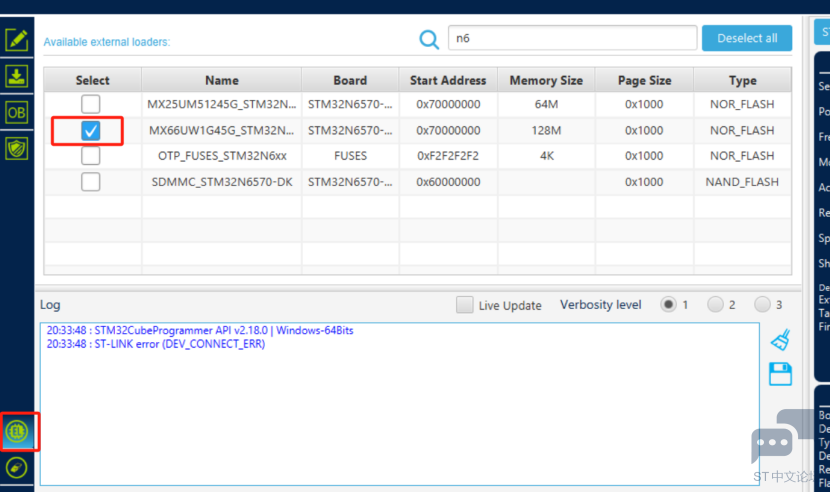
Task: Click the Available external loaders label
Action: (x=106, y=42)
